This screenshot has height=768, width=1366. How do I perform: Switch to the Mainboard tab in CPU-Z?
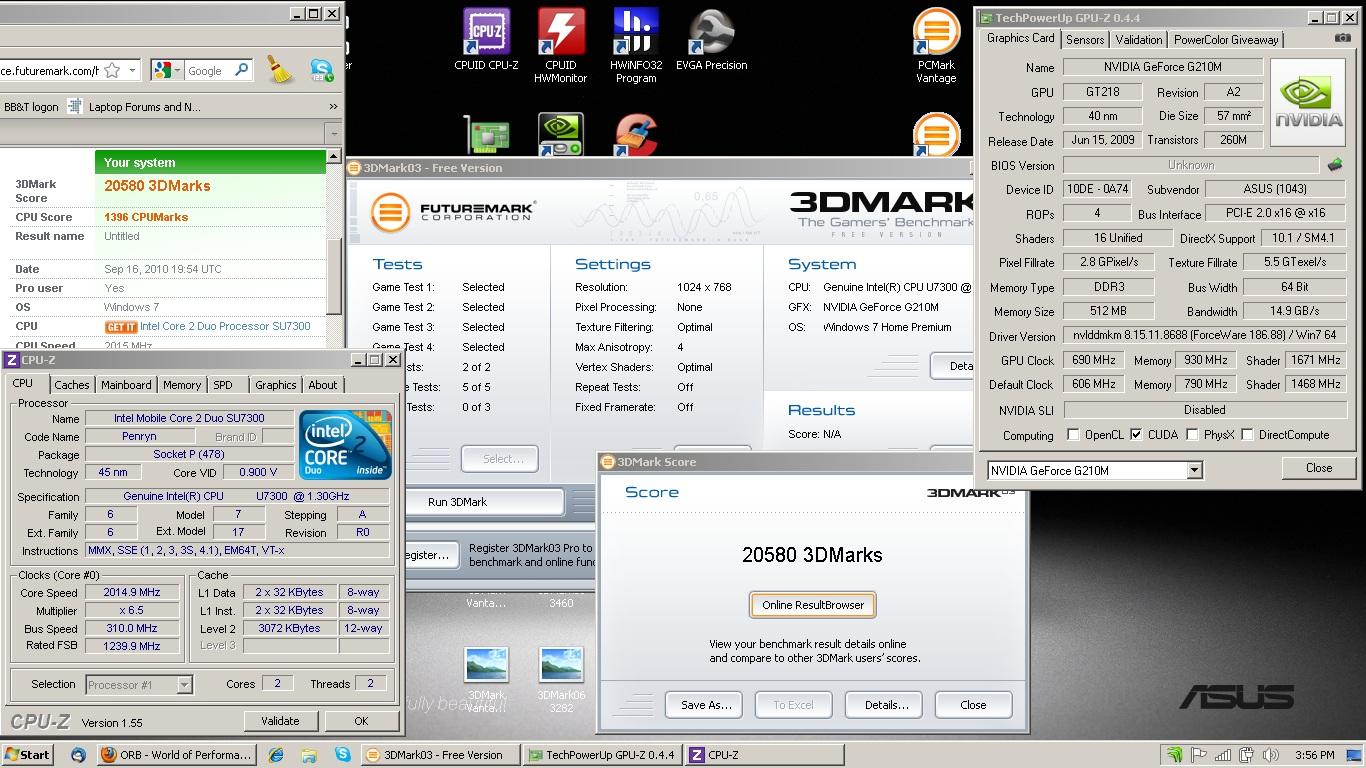(x=126, y=385)
